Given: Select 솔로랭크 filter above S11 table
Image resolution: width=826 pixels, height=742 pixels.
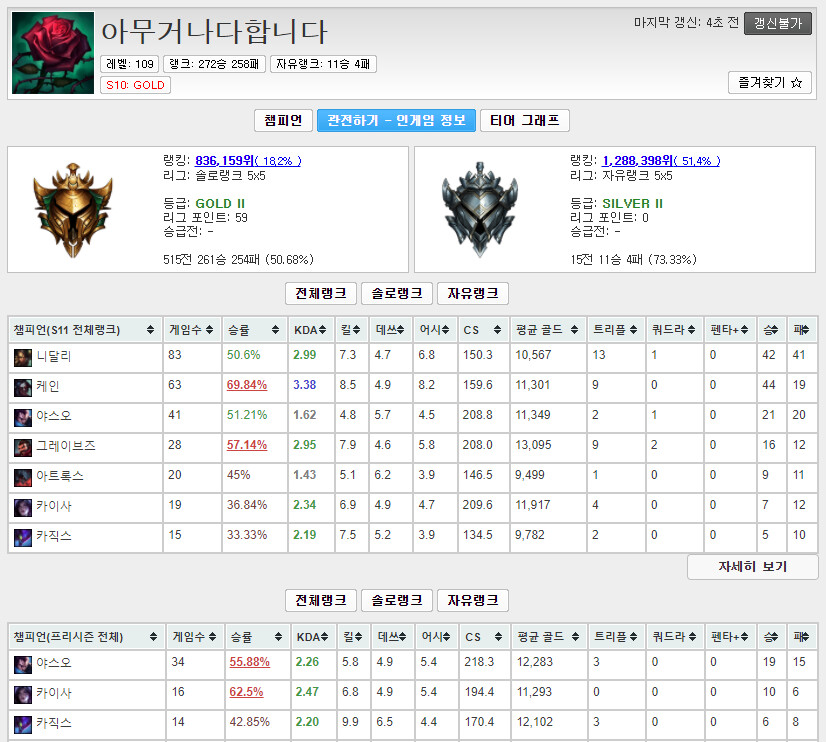Looking at the screenshot, I should click(x=397, y=293).
